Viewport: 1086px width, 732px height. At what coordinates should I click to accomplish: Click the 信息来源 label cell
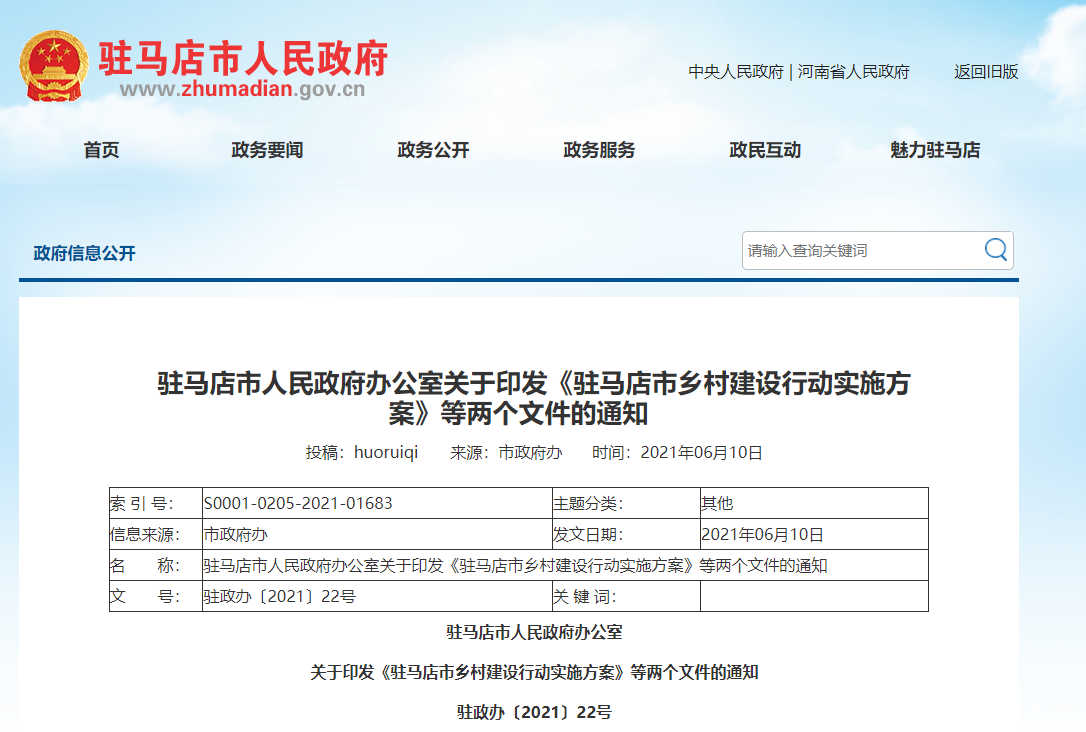[x=156, y=535]
